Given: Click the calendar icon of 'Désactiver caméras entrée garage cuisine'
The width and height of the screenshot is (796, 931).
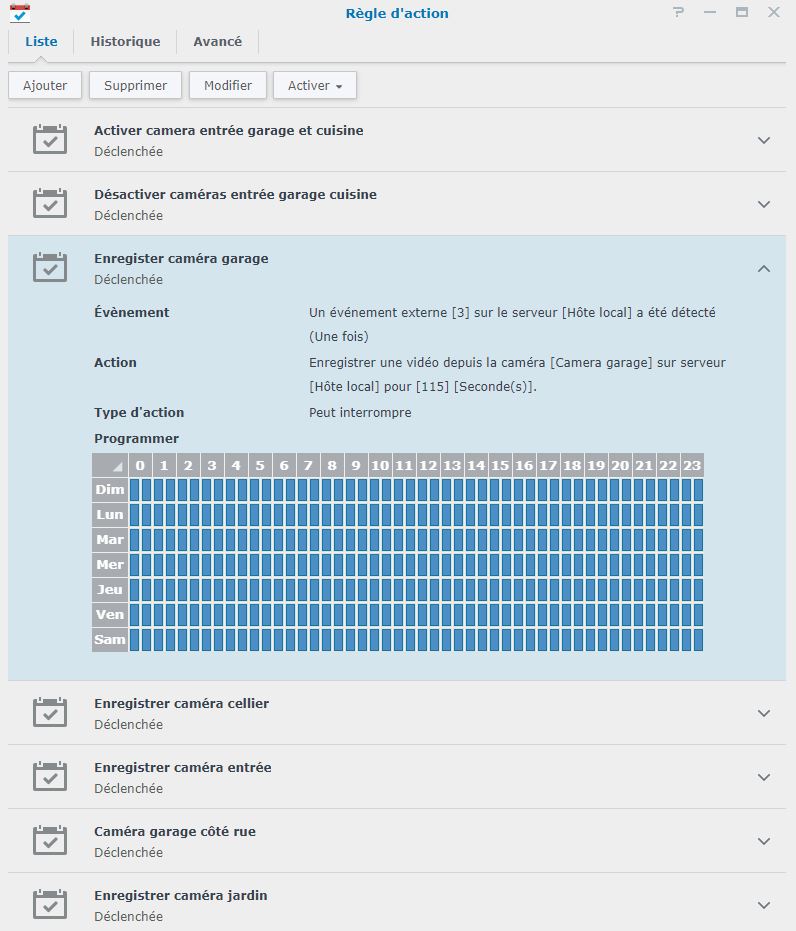Looking at the screenshot, I should pyautogui.click(x=50, y=204).
